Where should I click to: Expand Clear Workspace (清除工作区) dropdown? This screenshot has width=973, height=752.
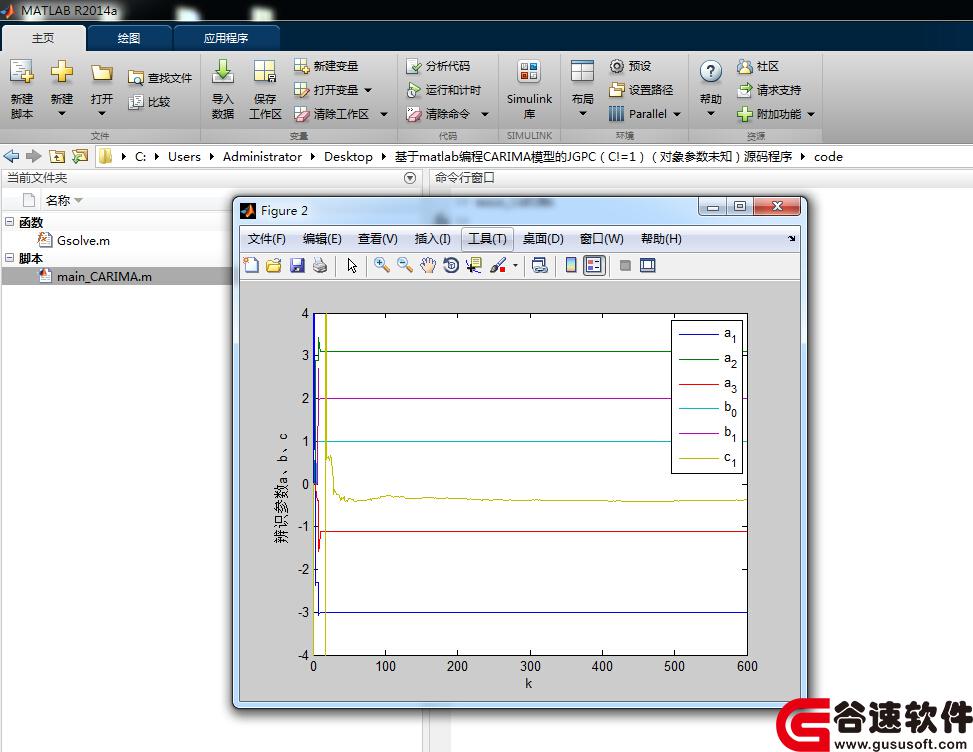pyautogui.click(x=383, y=114)
